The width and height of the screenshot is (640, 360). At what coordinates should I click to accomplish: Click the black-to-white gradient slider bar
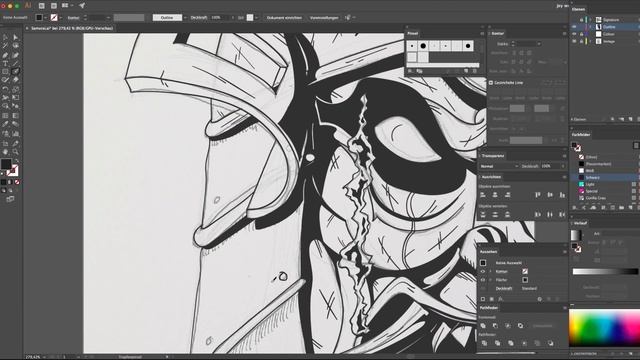[x=605, y=271]
